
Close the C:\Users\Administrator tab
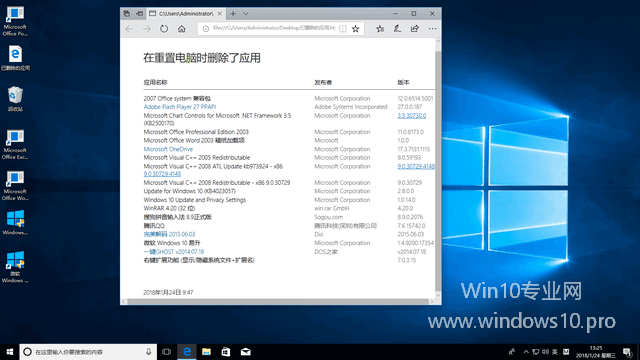pyautogui.click(x=220, y=13)
